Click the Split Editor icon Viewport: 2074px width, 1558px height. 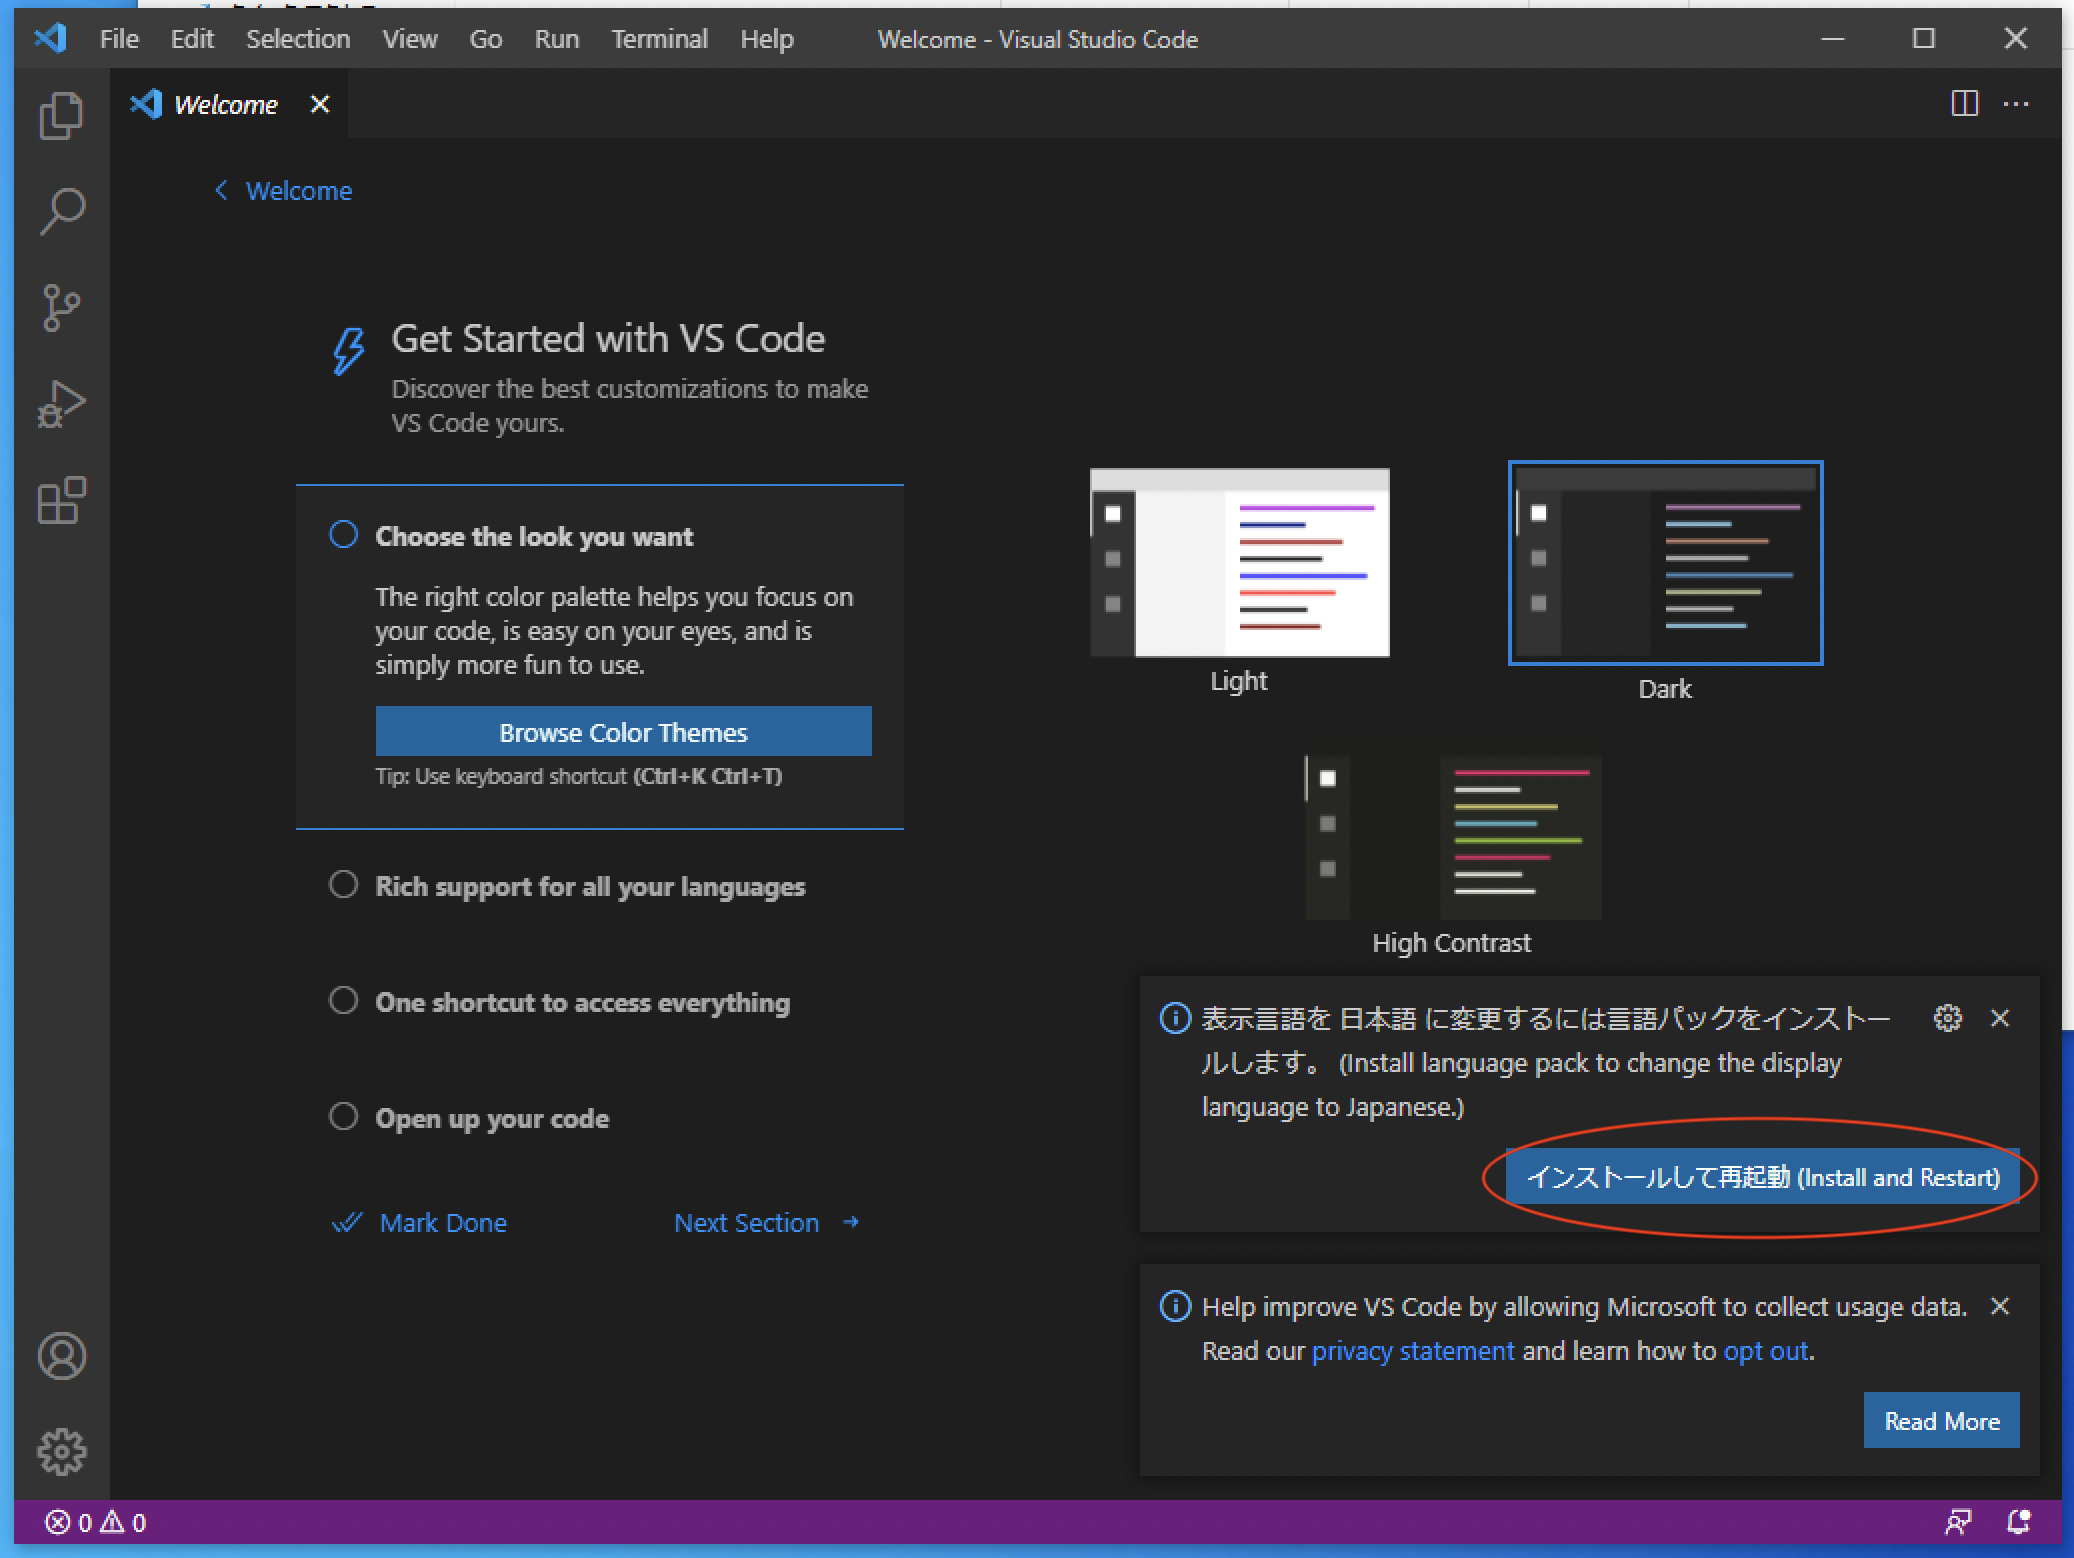click(1964, 103)
